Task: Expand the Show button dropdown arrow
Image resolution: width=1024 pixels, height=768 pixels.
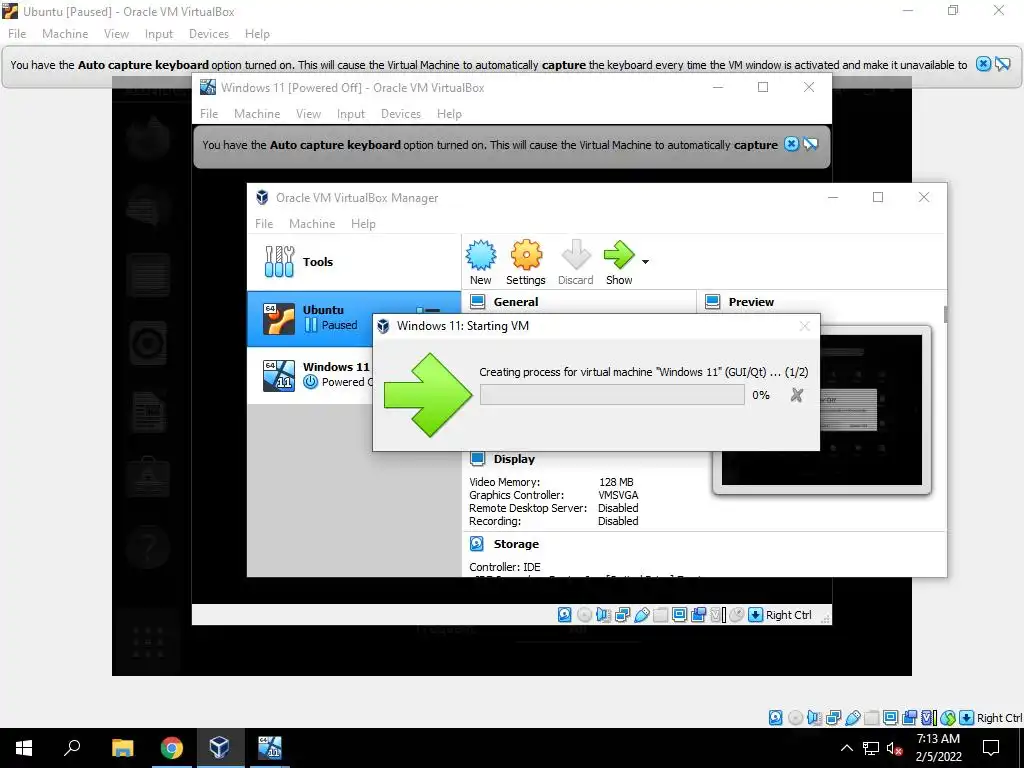Action: tap(645, 262)
